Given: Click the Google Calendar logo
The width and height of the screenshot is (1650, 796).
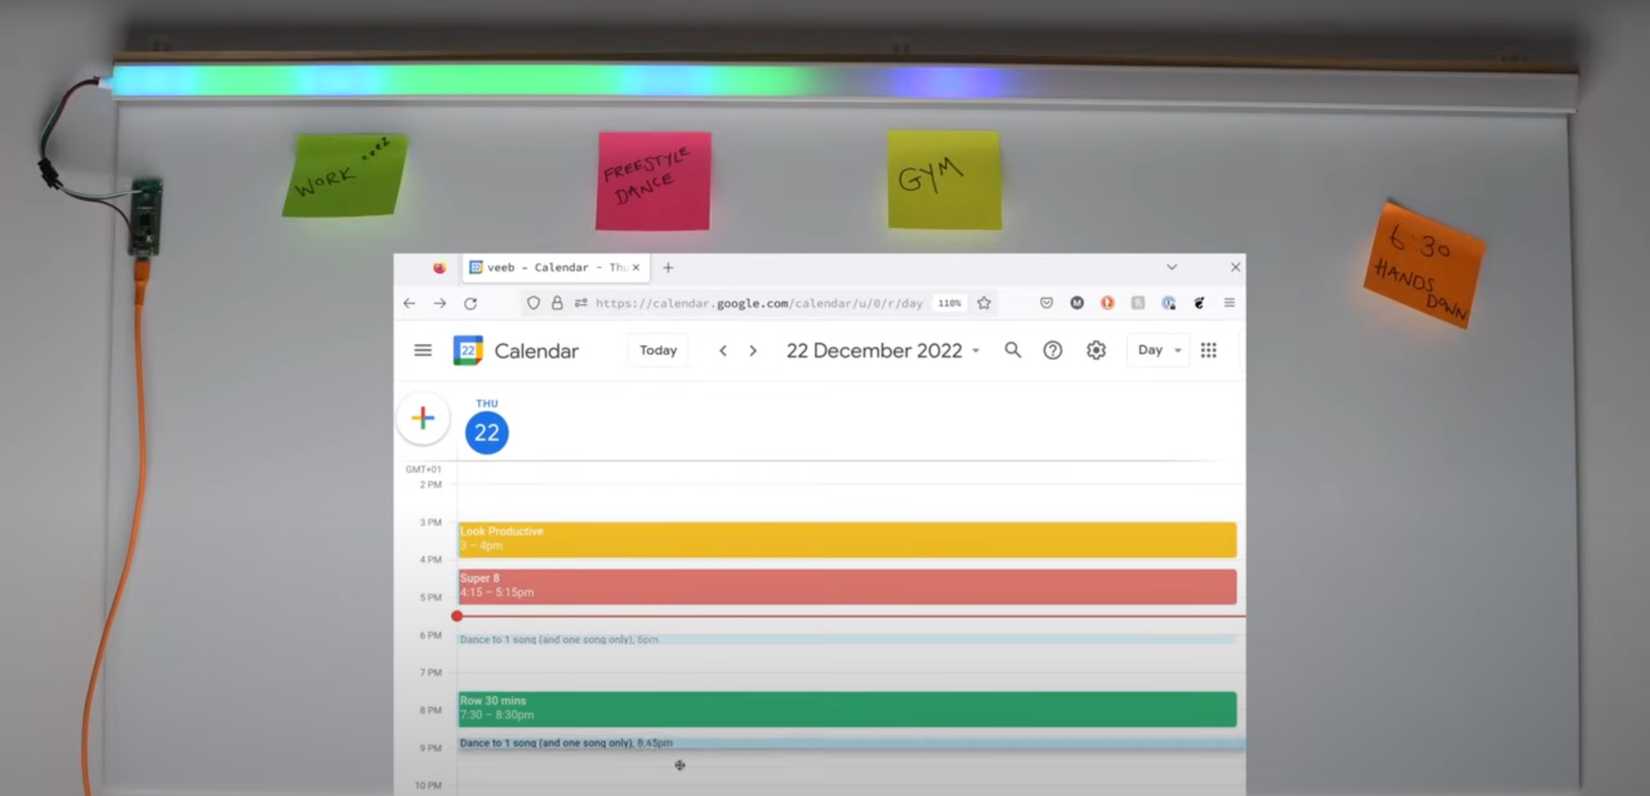Looking at the screenshot, I should [467, 350].
